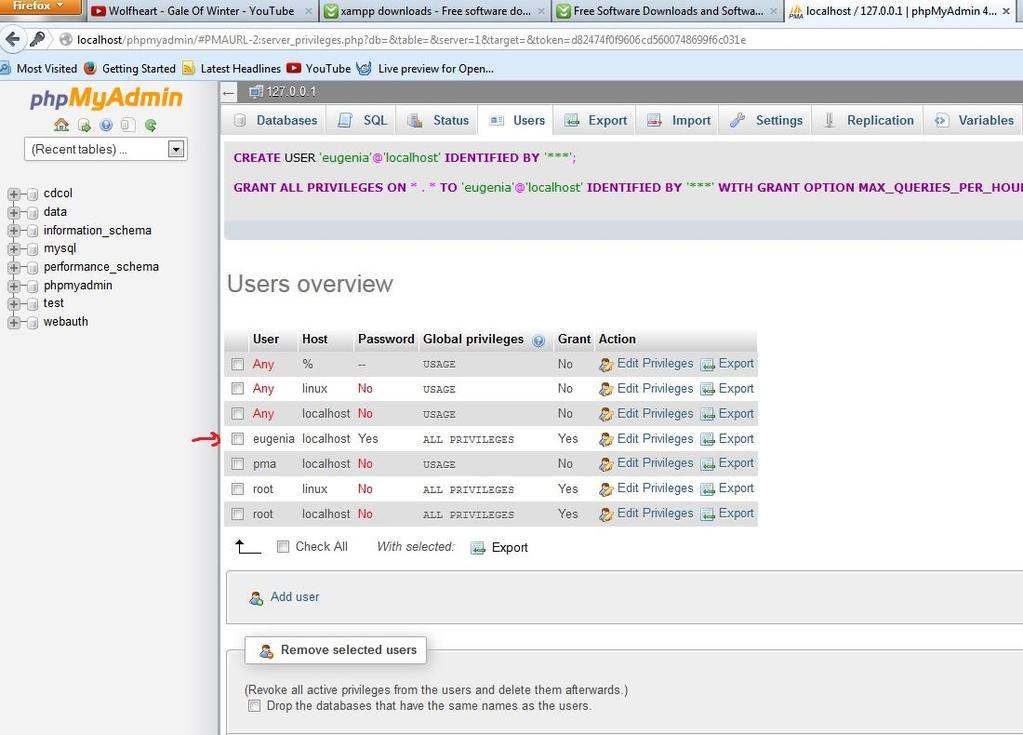Expand the webauth database tree node
The image size is (1023, 735).
pos(14,322)
